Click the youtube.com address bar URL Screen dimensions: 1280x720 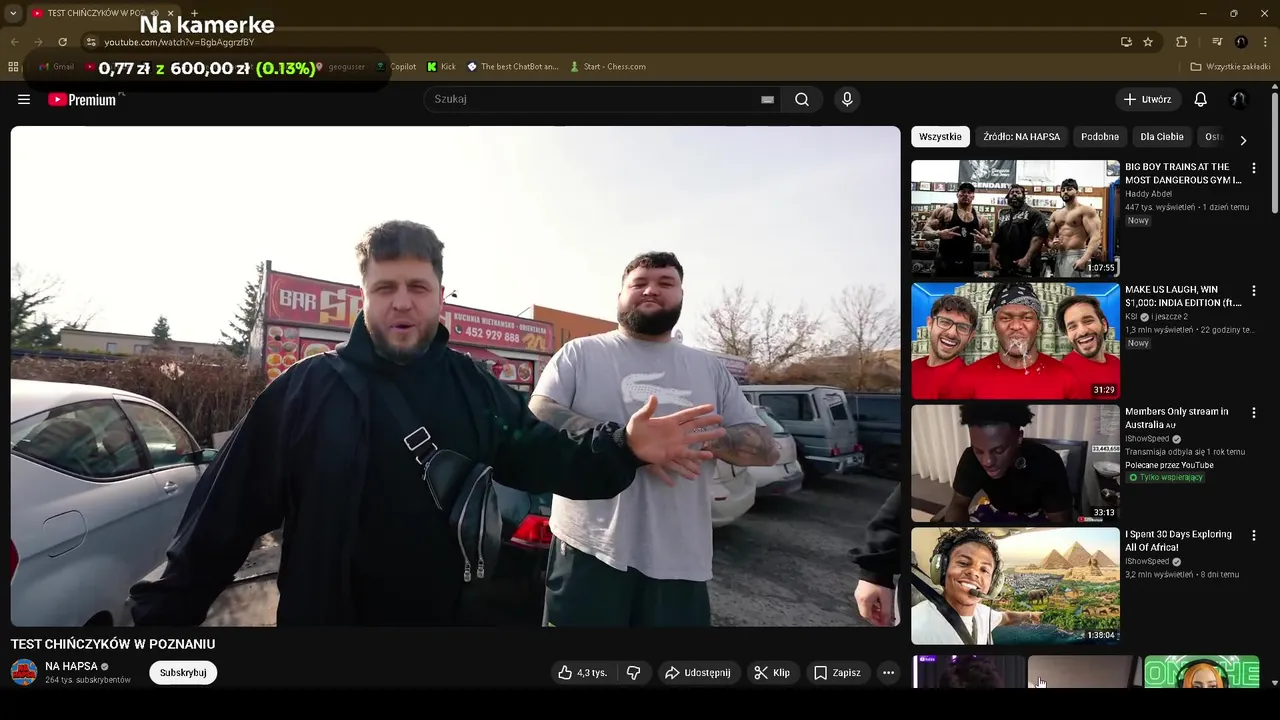point(180,42)
